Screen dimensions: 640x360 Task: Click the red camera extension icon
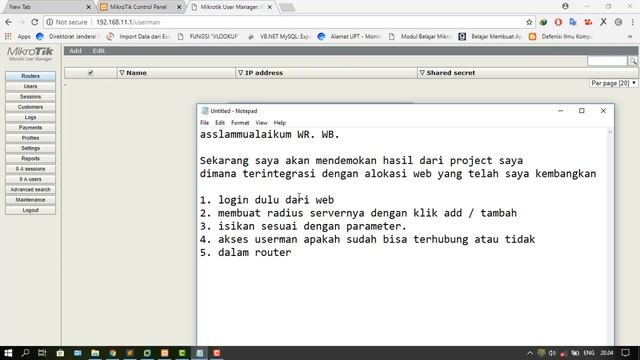(588, 22)
